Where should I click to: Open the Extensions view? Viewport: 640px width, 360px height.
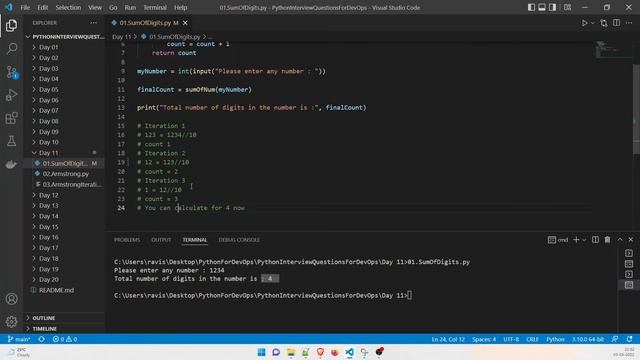(x=11, y=118)
